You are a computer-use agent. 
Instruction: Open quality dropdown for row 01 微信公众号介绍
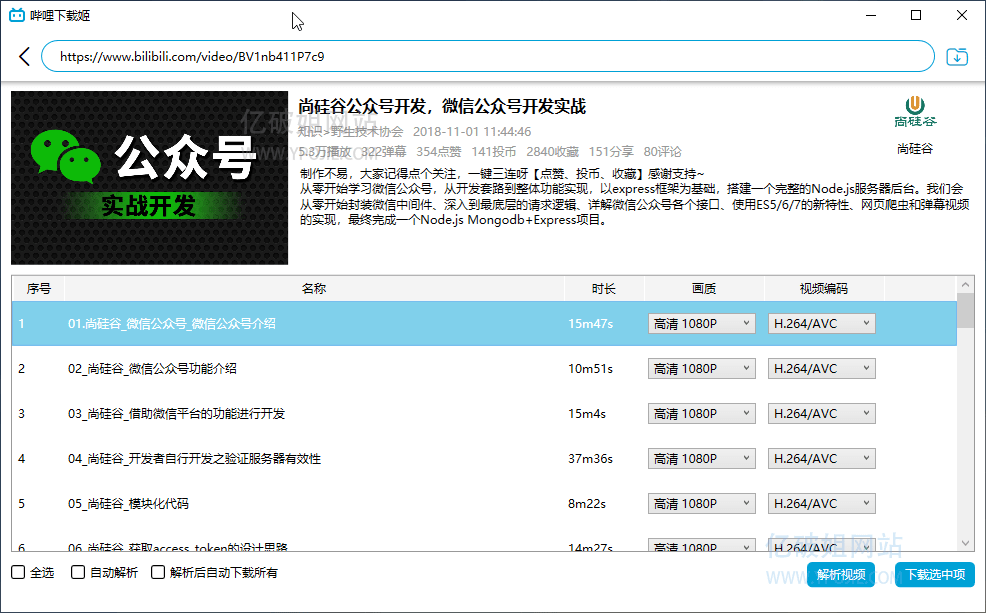(x=702, y=324)
